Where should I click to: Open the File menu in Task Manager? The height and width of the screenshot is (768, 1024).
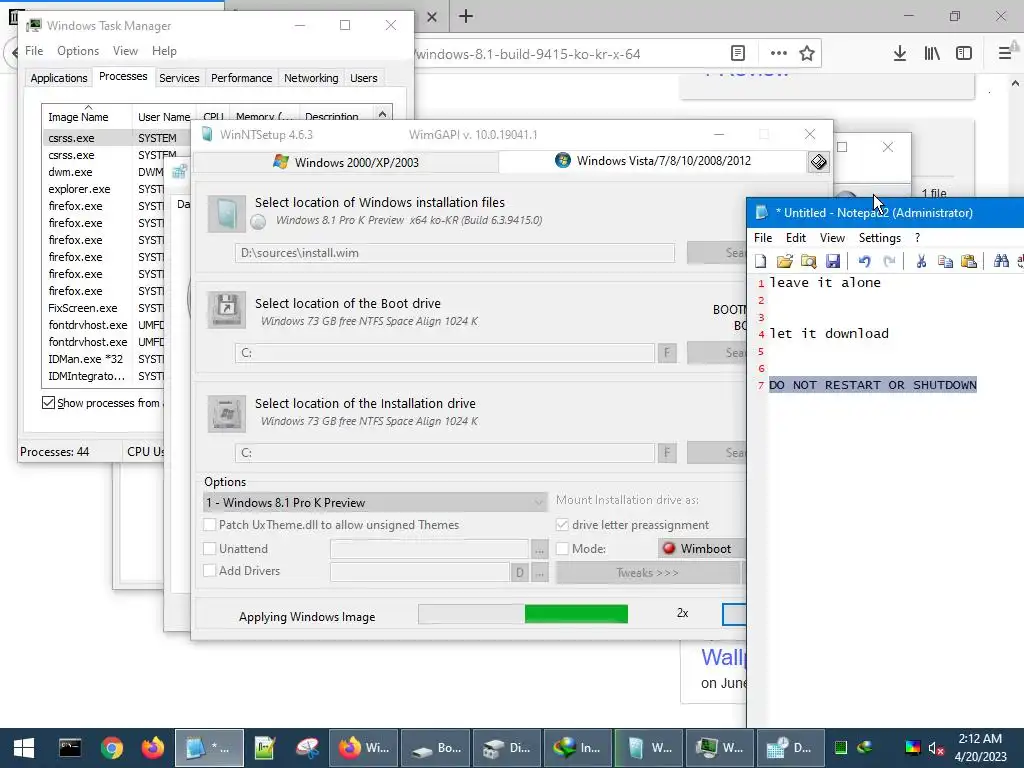click(34, 50)
